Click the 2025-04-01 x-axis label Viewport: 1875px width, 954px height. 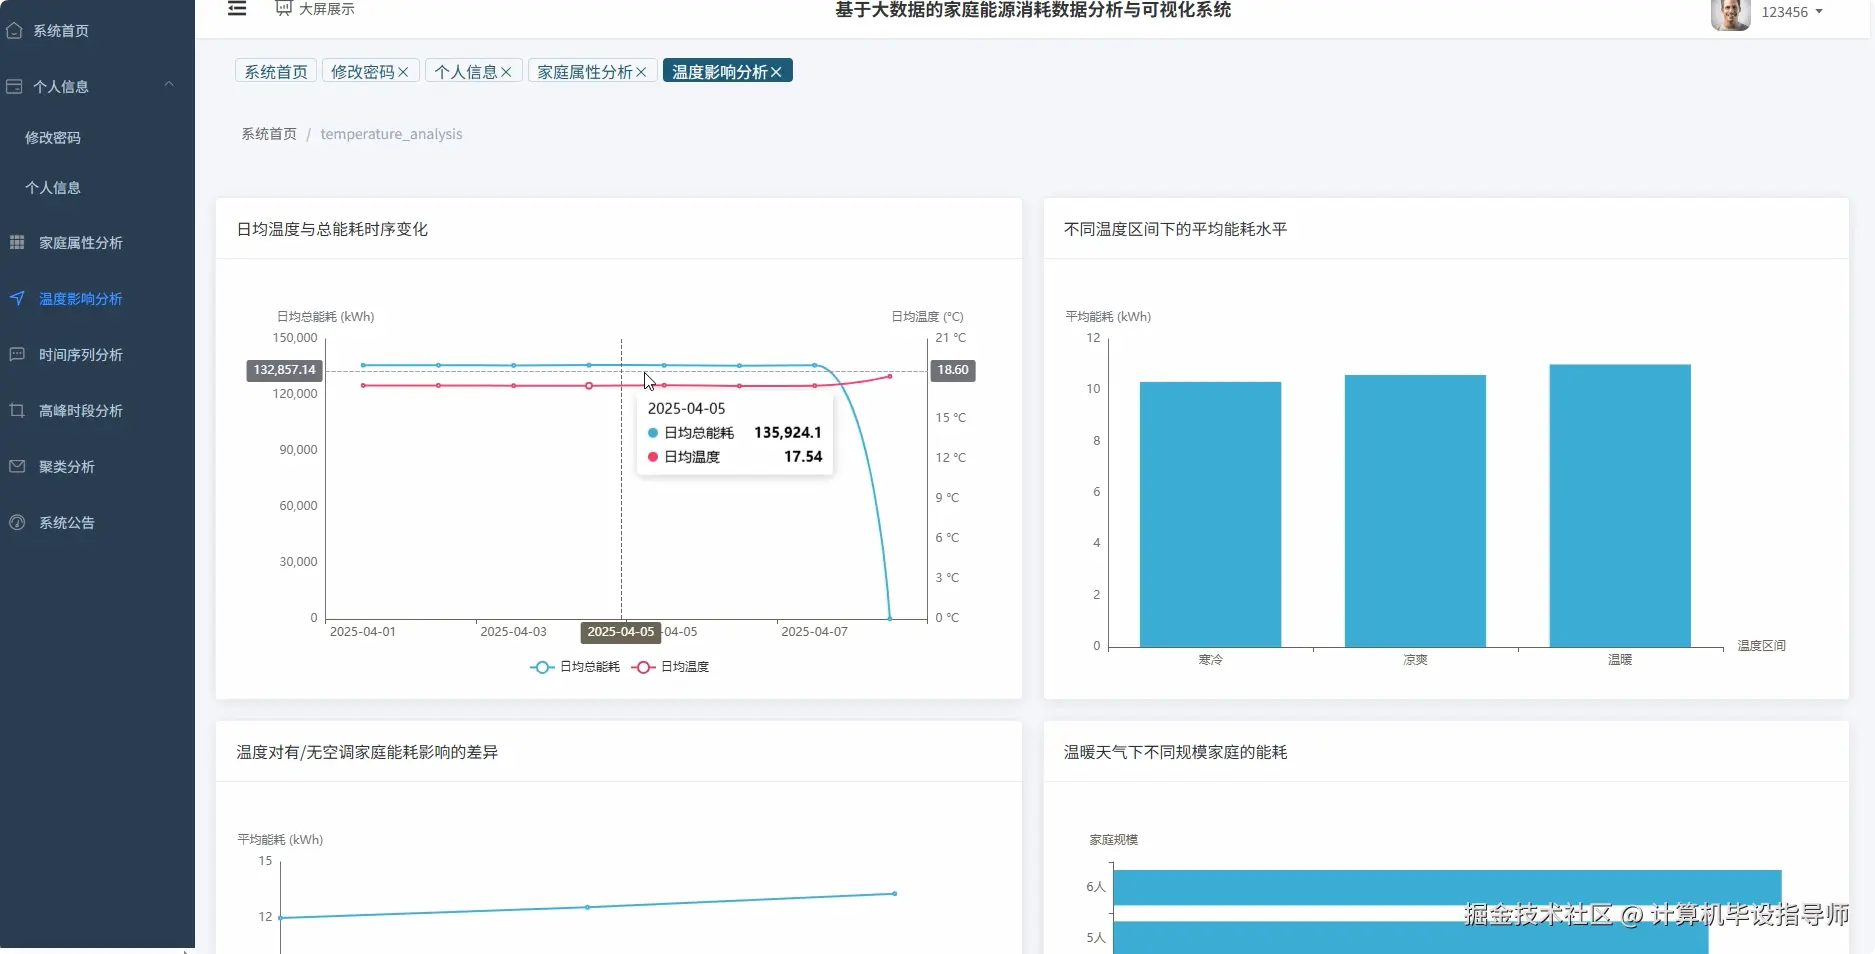pyautogui.click(x=363, y=632)
